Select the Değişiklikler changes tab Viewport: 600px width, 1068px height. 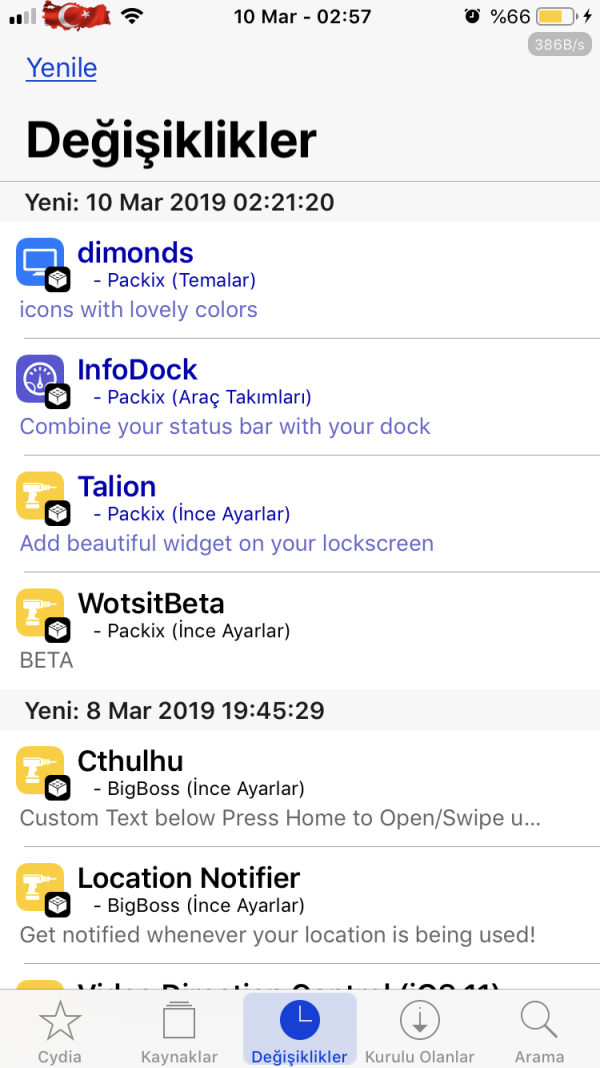point(299,1030)
